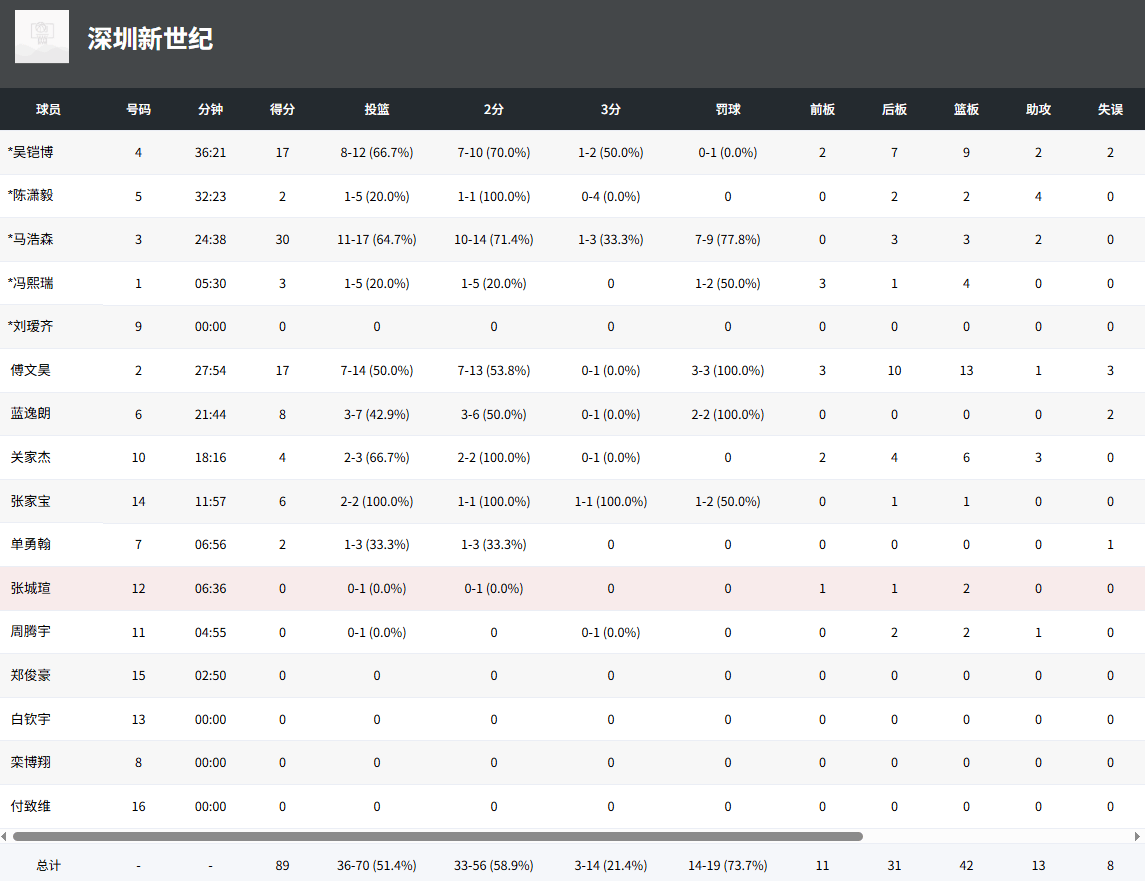Select player 张城瑄
The width and height of the screenshot is (1145, 881).
click(x=31, y=588)
